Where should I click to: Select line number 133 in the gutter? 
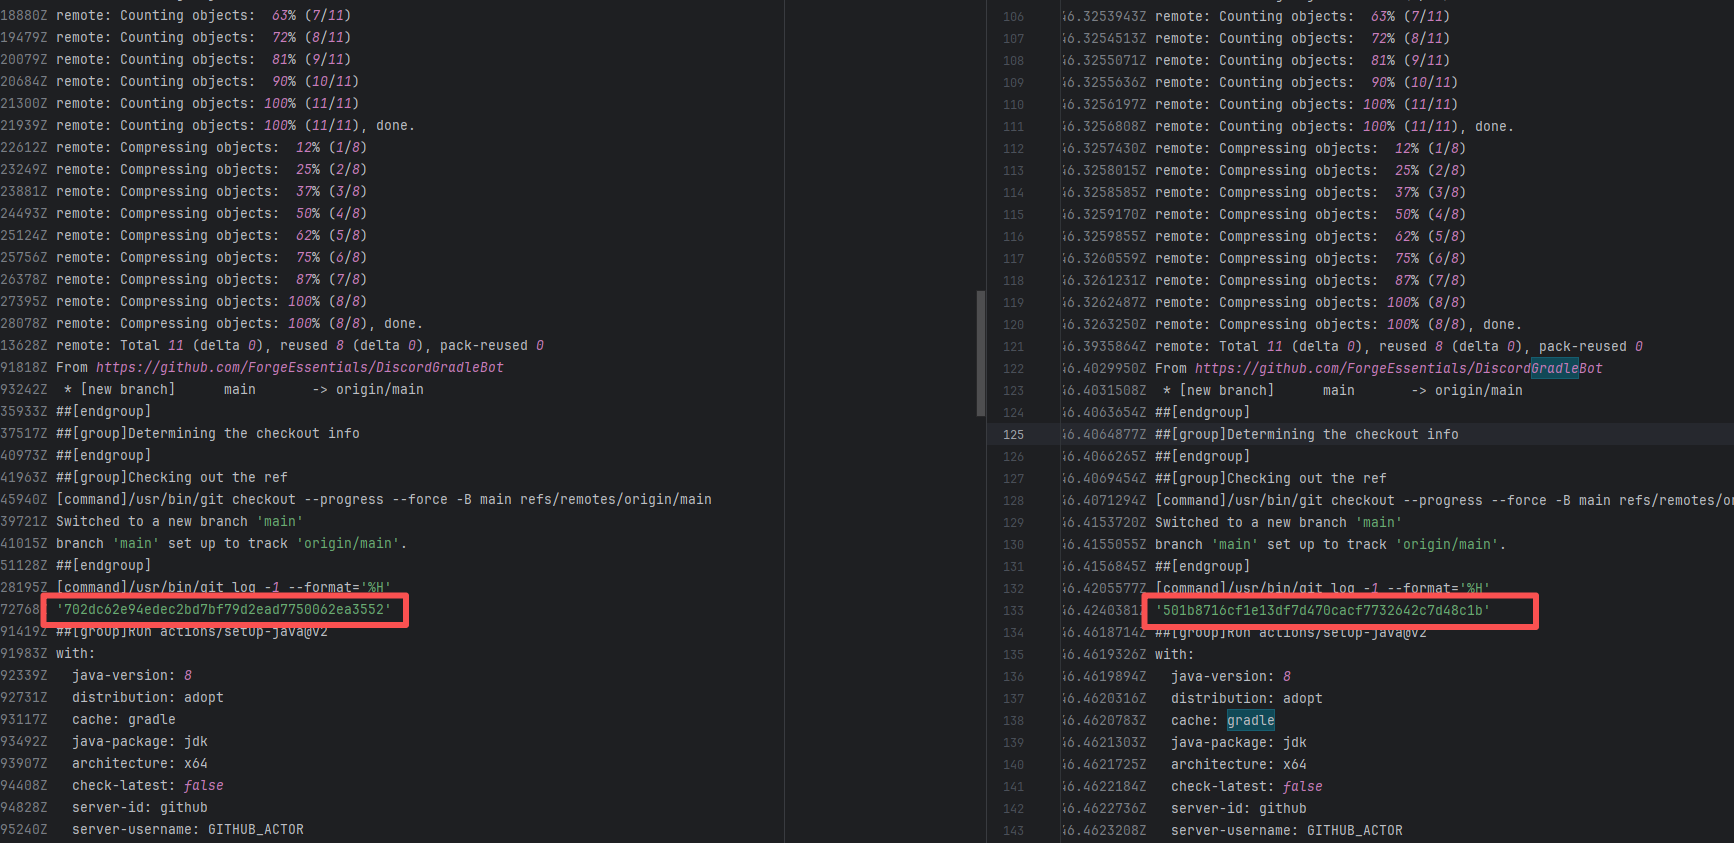coord(1013,611)
